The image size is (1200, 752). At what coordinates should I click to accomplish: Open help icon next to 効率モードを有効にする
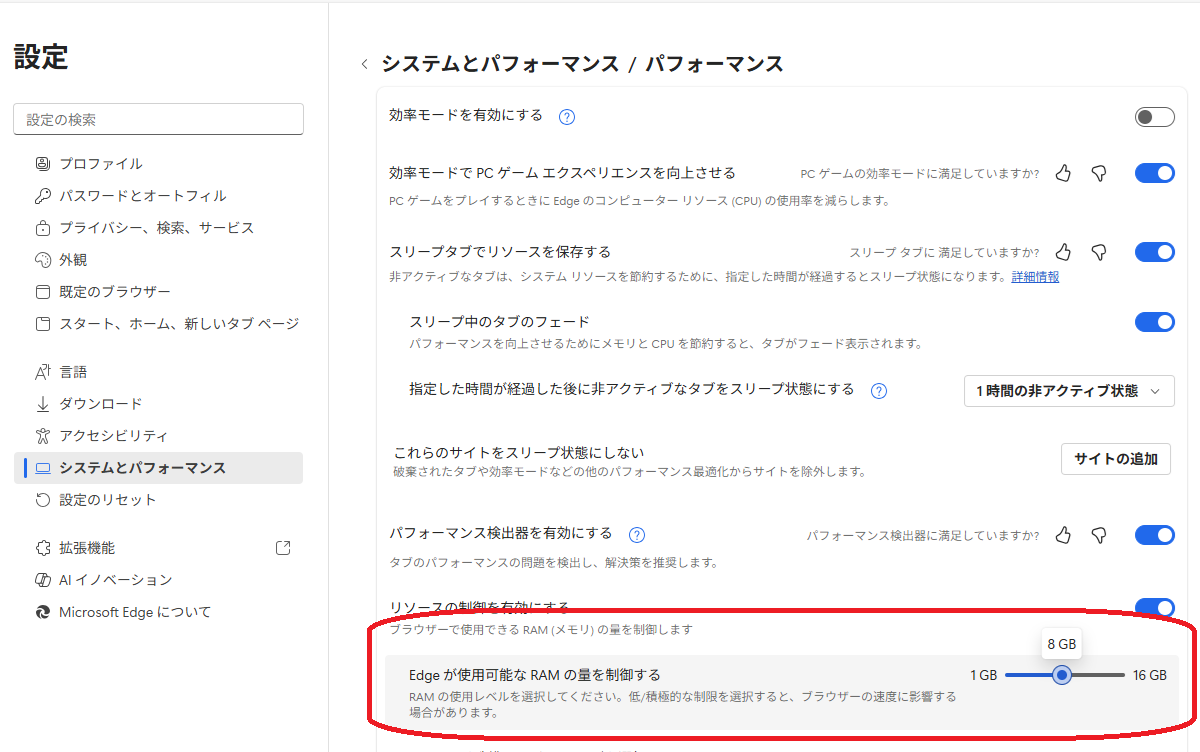pos(567,117)
